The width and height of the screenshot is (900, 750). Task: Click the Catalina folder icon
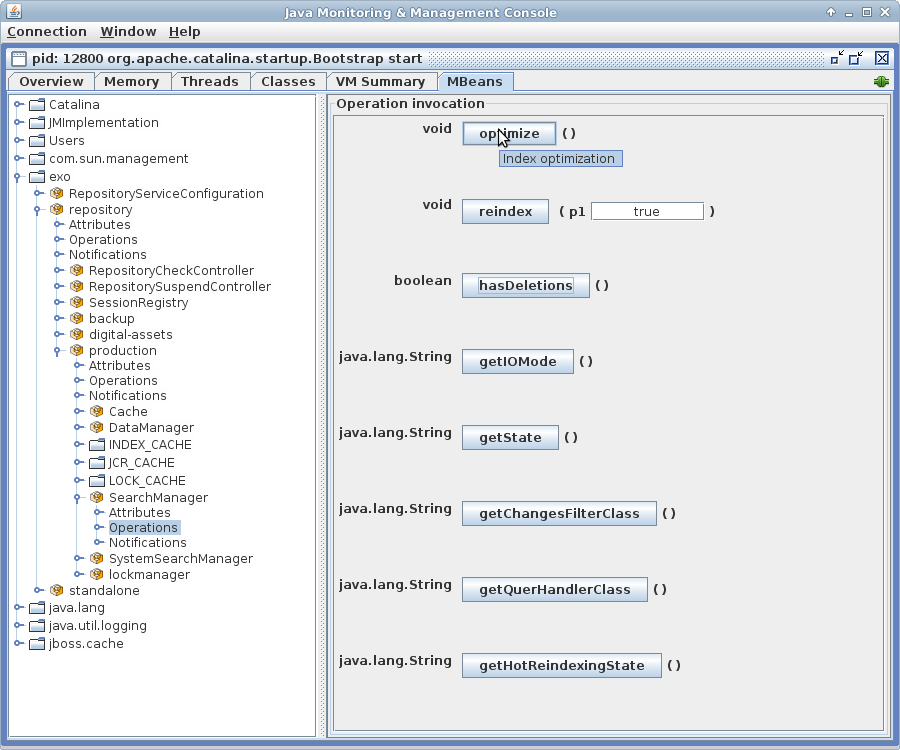click(38, 105)
